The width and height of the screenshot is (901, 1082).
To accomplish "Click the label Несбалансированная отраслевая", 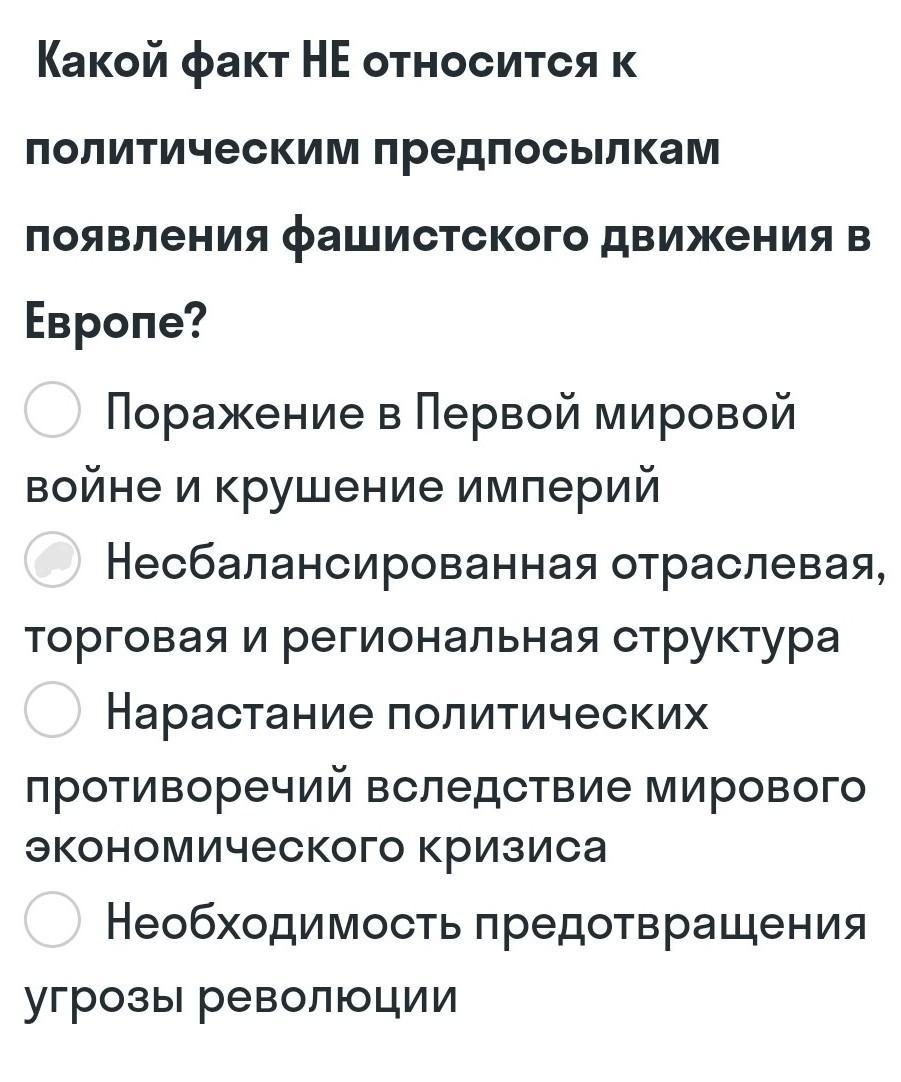I will coord(495,564).
